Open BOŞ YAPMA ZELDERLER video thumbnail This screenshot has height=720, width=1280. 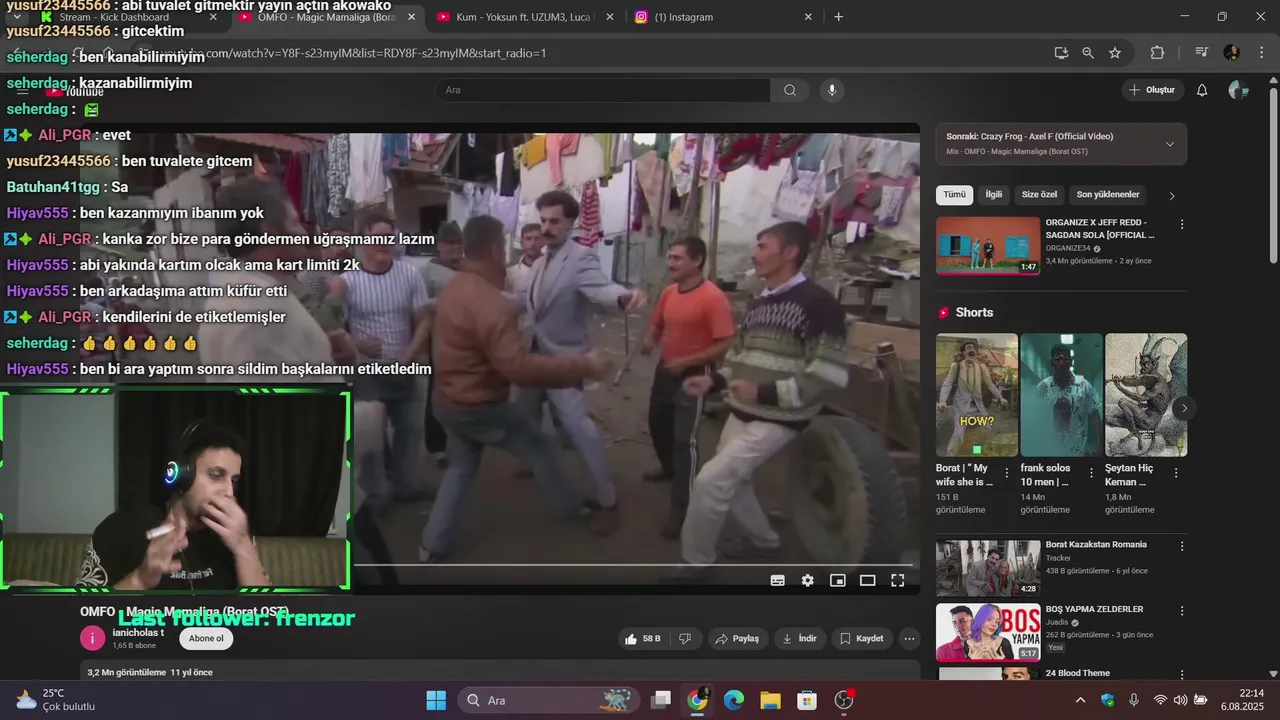point(988,632)
